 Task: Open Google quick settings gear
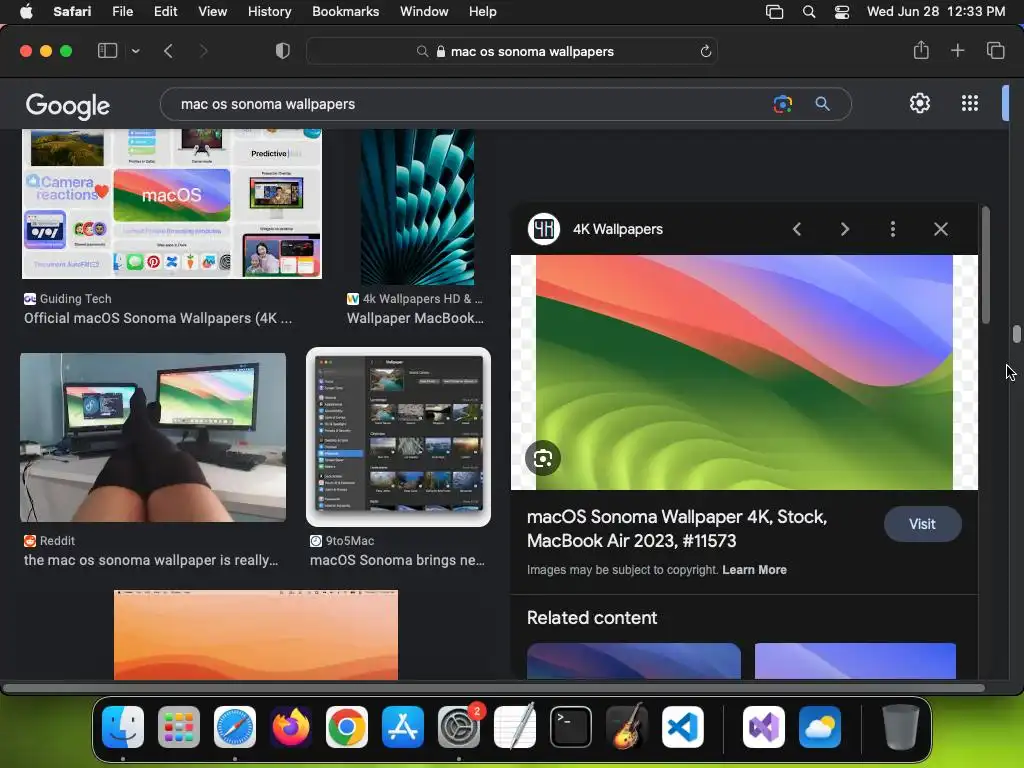pos(920,103)
